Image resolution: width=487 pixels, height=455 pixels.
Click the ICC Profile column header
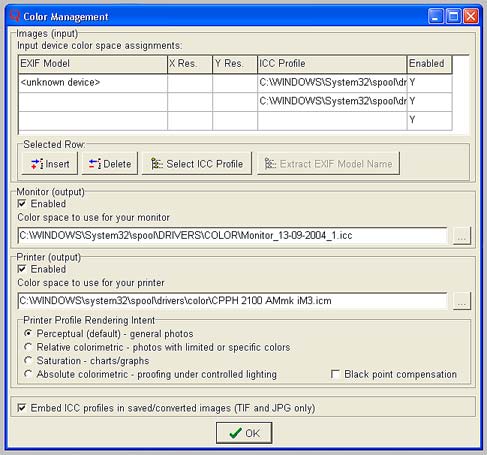[x=332, y=64]
